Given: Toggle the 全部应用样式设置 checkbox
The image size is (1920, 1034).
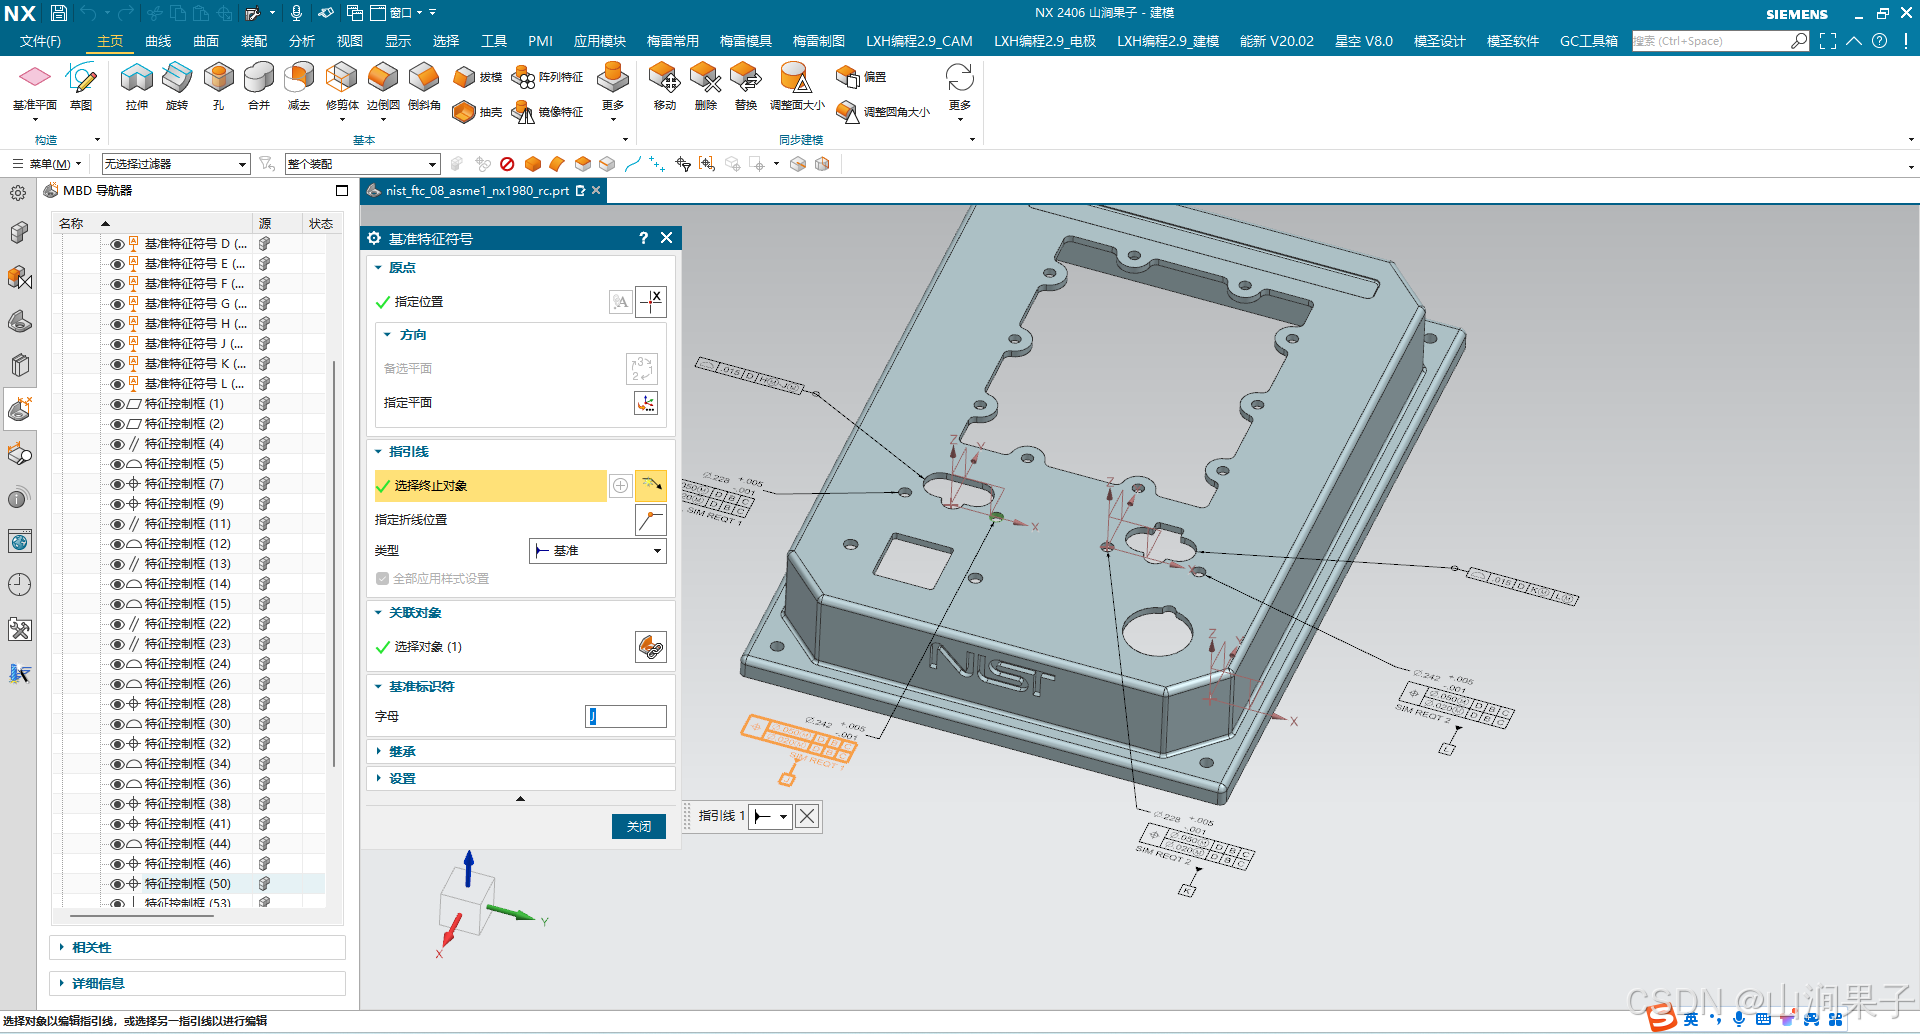Looking at the screenshot, I should (382, 578).
